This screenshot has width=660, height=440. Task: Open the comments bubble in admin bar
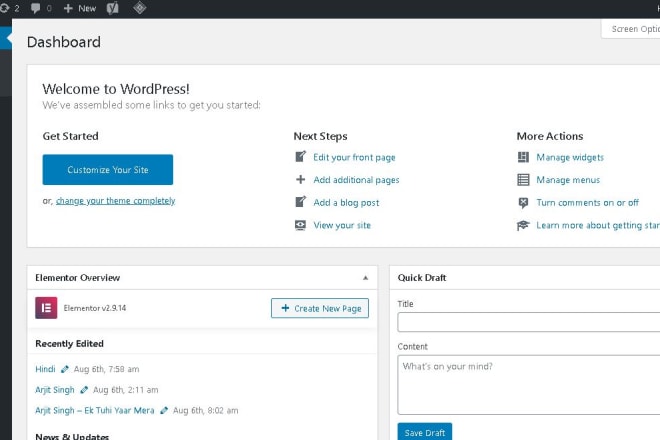(x=41, y=8)
